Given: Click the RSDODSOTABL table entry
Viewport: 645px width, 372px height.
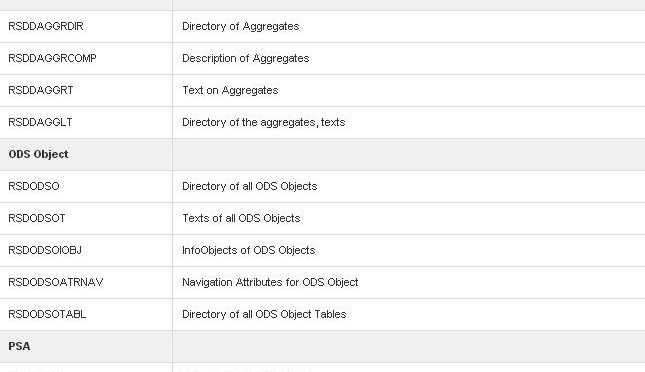Looking at the screenshot, I should (47, 315).
